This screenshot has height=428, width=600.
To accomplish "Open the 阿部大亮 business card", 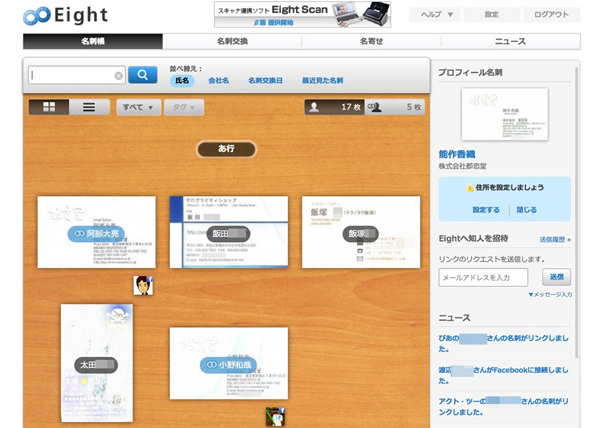I will (96, 232).
